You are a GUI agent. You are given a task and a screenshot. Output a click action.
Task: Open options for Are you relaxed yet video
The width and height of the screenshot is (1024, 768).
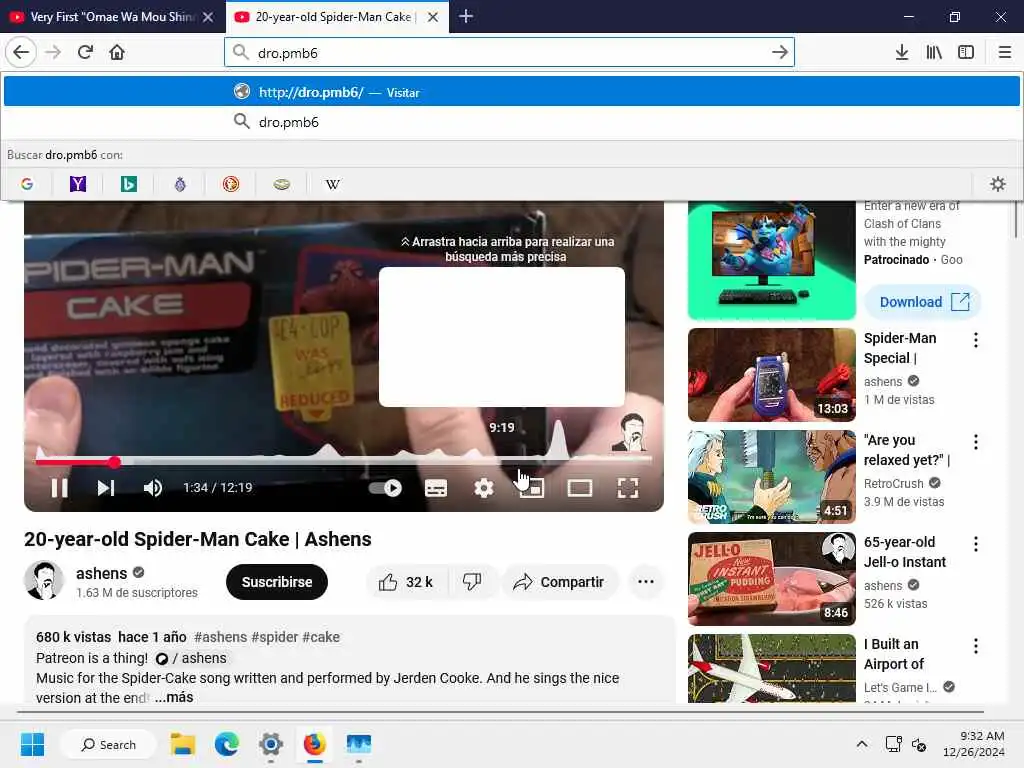click(x=976, y=442)
